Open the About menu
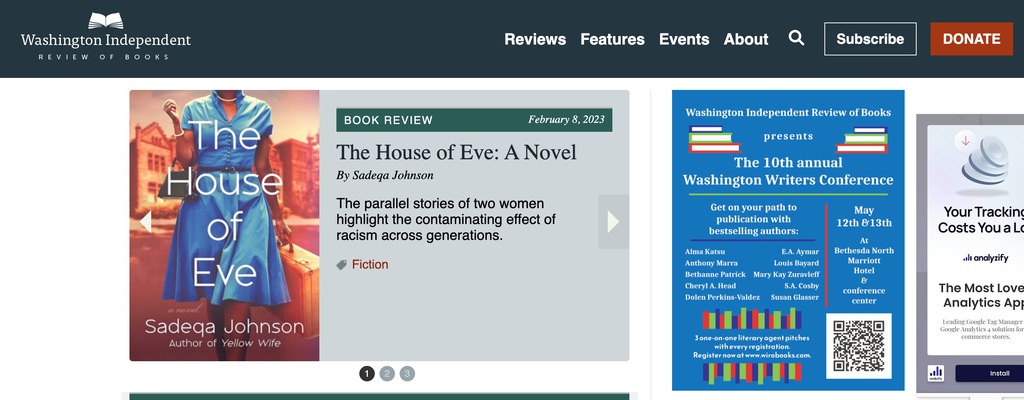 (746, 39)
